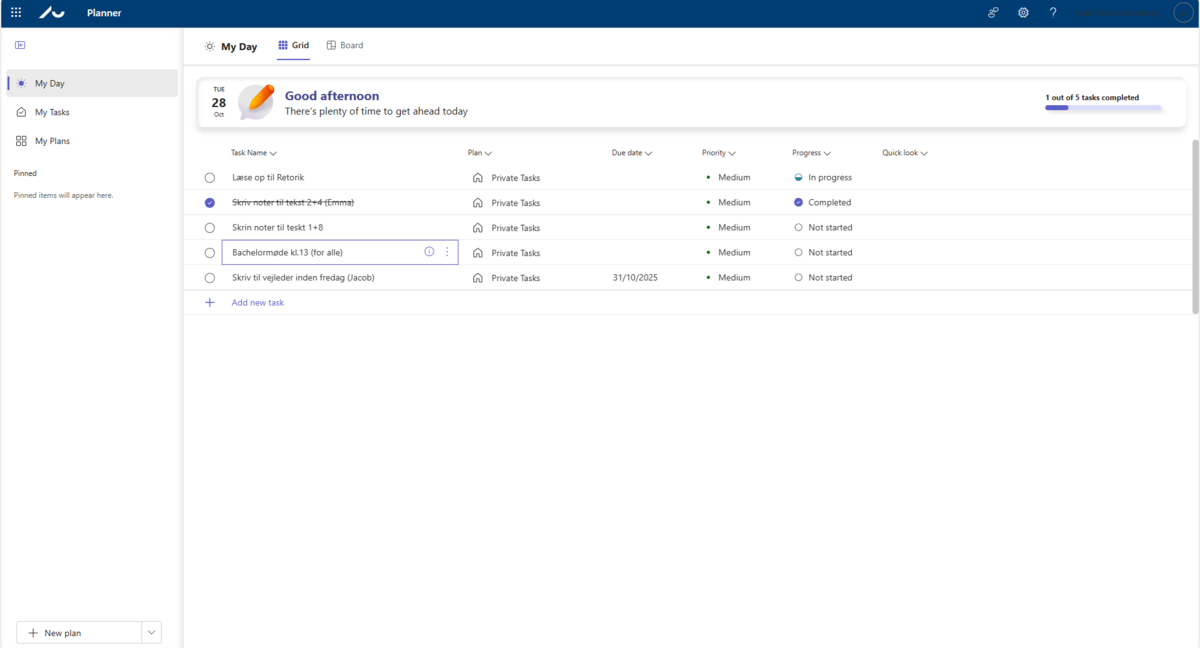Open more options for Bachelormøde task
The height and width of the screenshot is (648, 1200).
click(447, 252)
